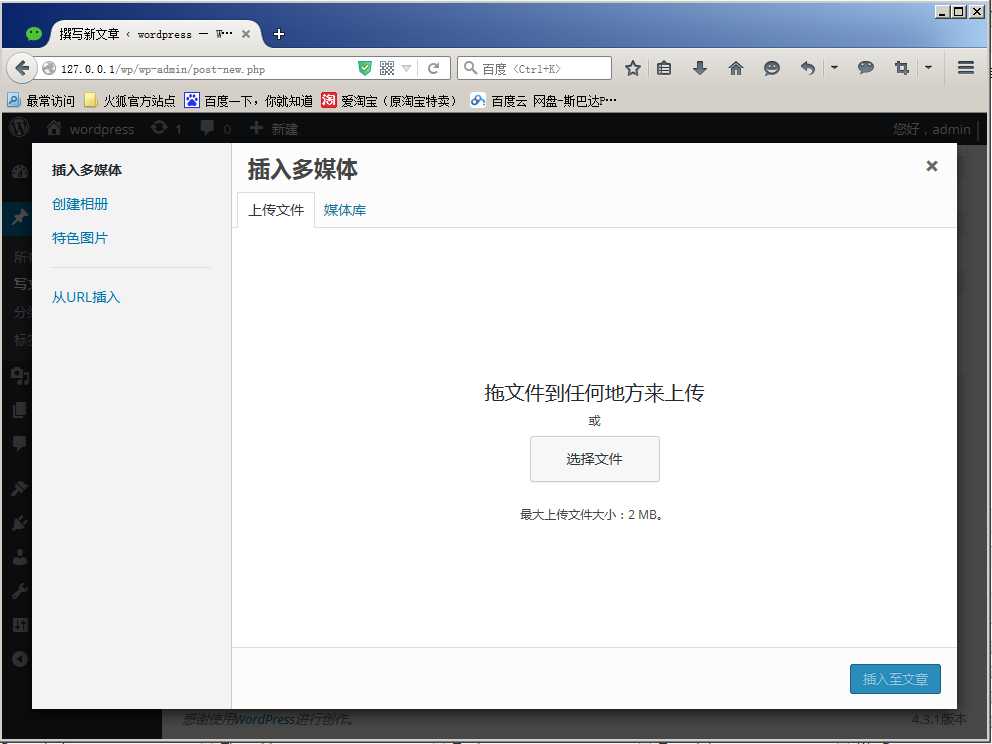
Task: Switch to the 上传文件 tab
Action: pyautogui.click(x=276, y=210)
